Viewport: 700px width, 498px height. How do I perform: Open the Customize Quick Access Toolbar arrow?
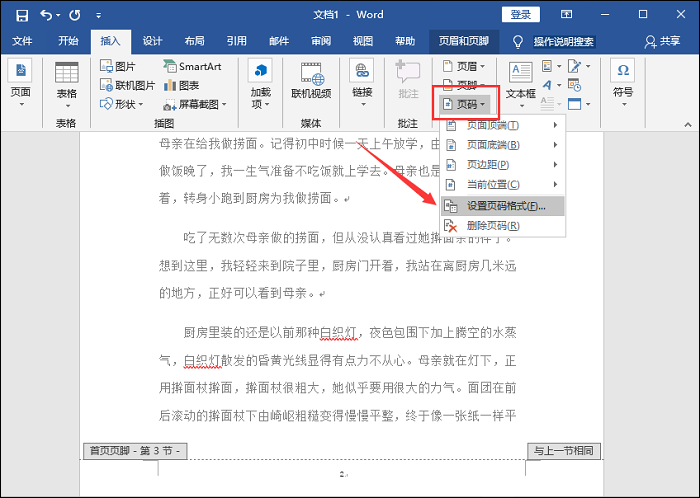[x=98, y=16]
